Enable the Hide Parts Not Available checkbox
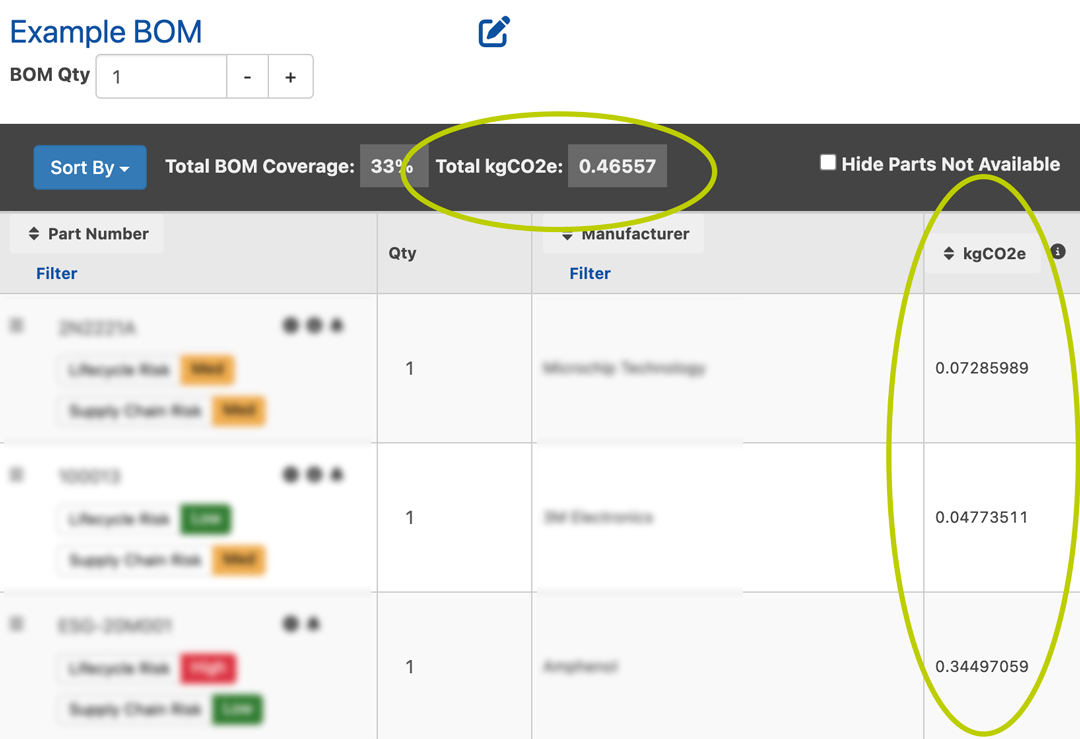 tap(828, 163)
